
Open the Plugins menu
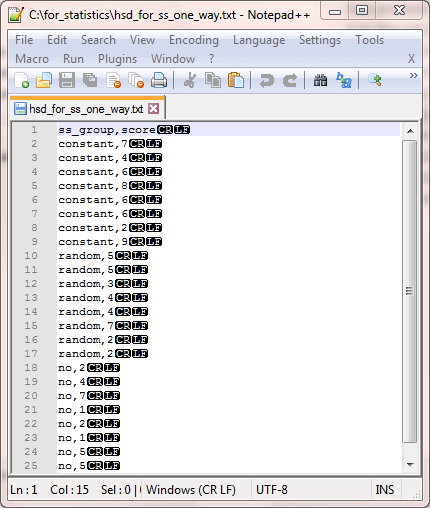click(117, 59)
